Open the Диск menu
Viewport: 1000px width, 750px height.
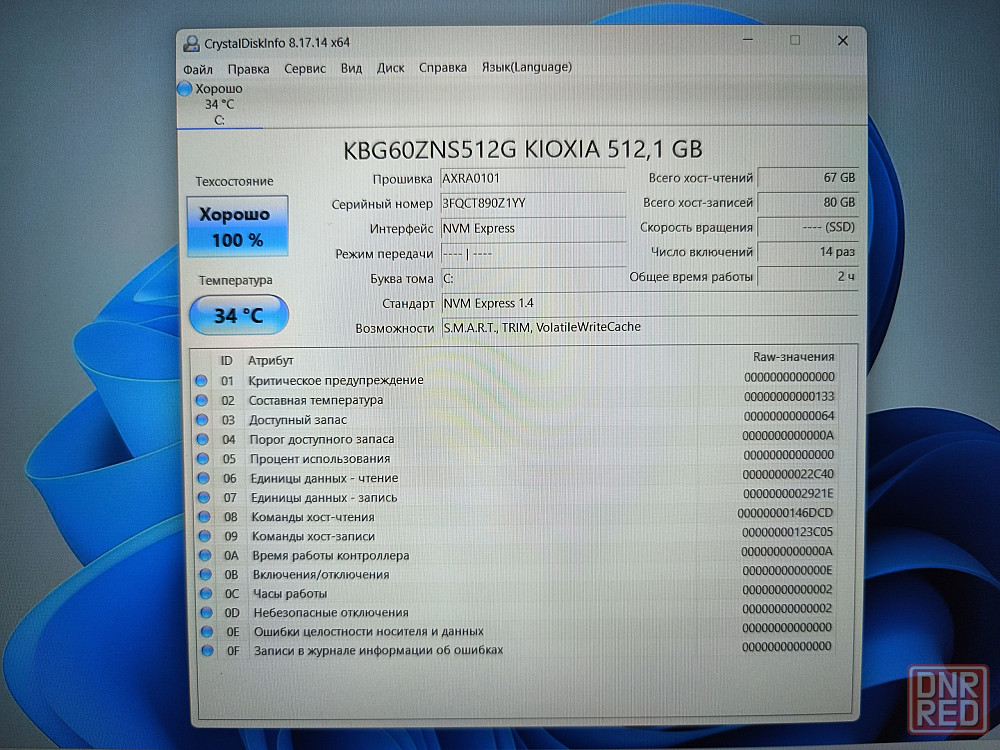390,68
